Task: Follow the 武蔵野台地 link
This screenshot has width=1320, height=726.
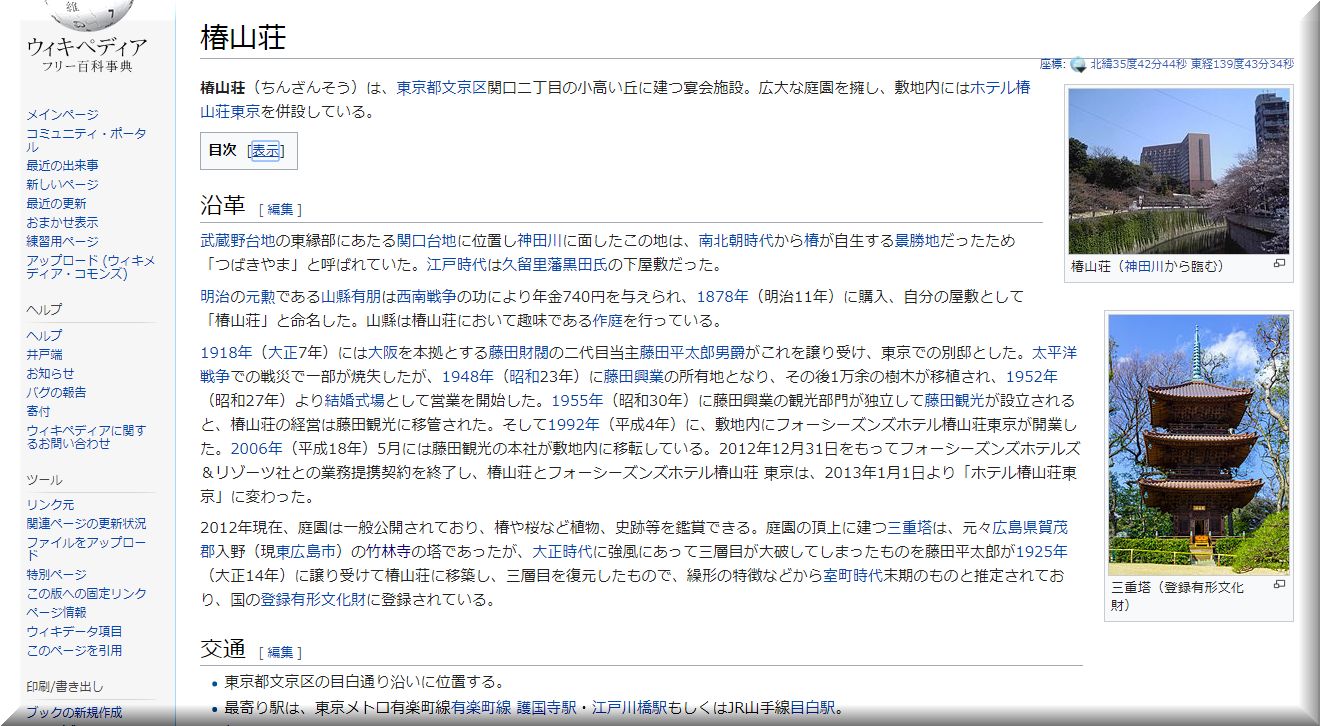Action: click(237, 241)
